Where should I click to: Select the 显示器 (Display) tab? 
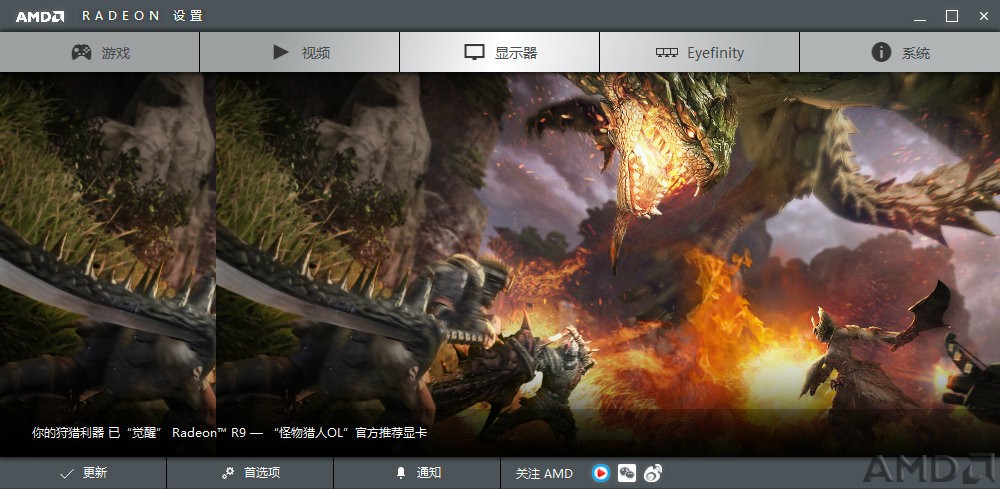coord(499,52)
